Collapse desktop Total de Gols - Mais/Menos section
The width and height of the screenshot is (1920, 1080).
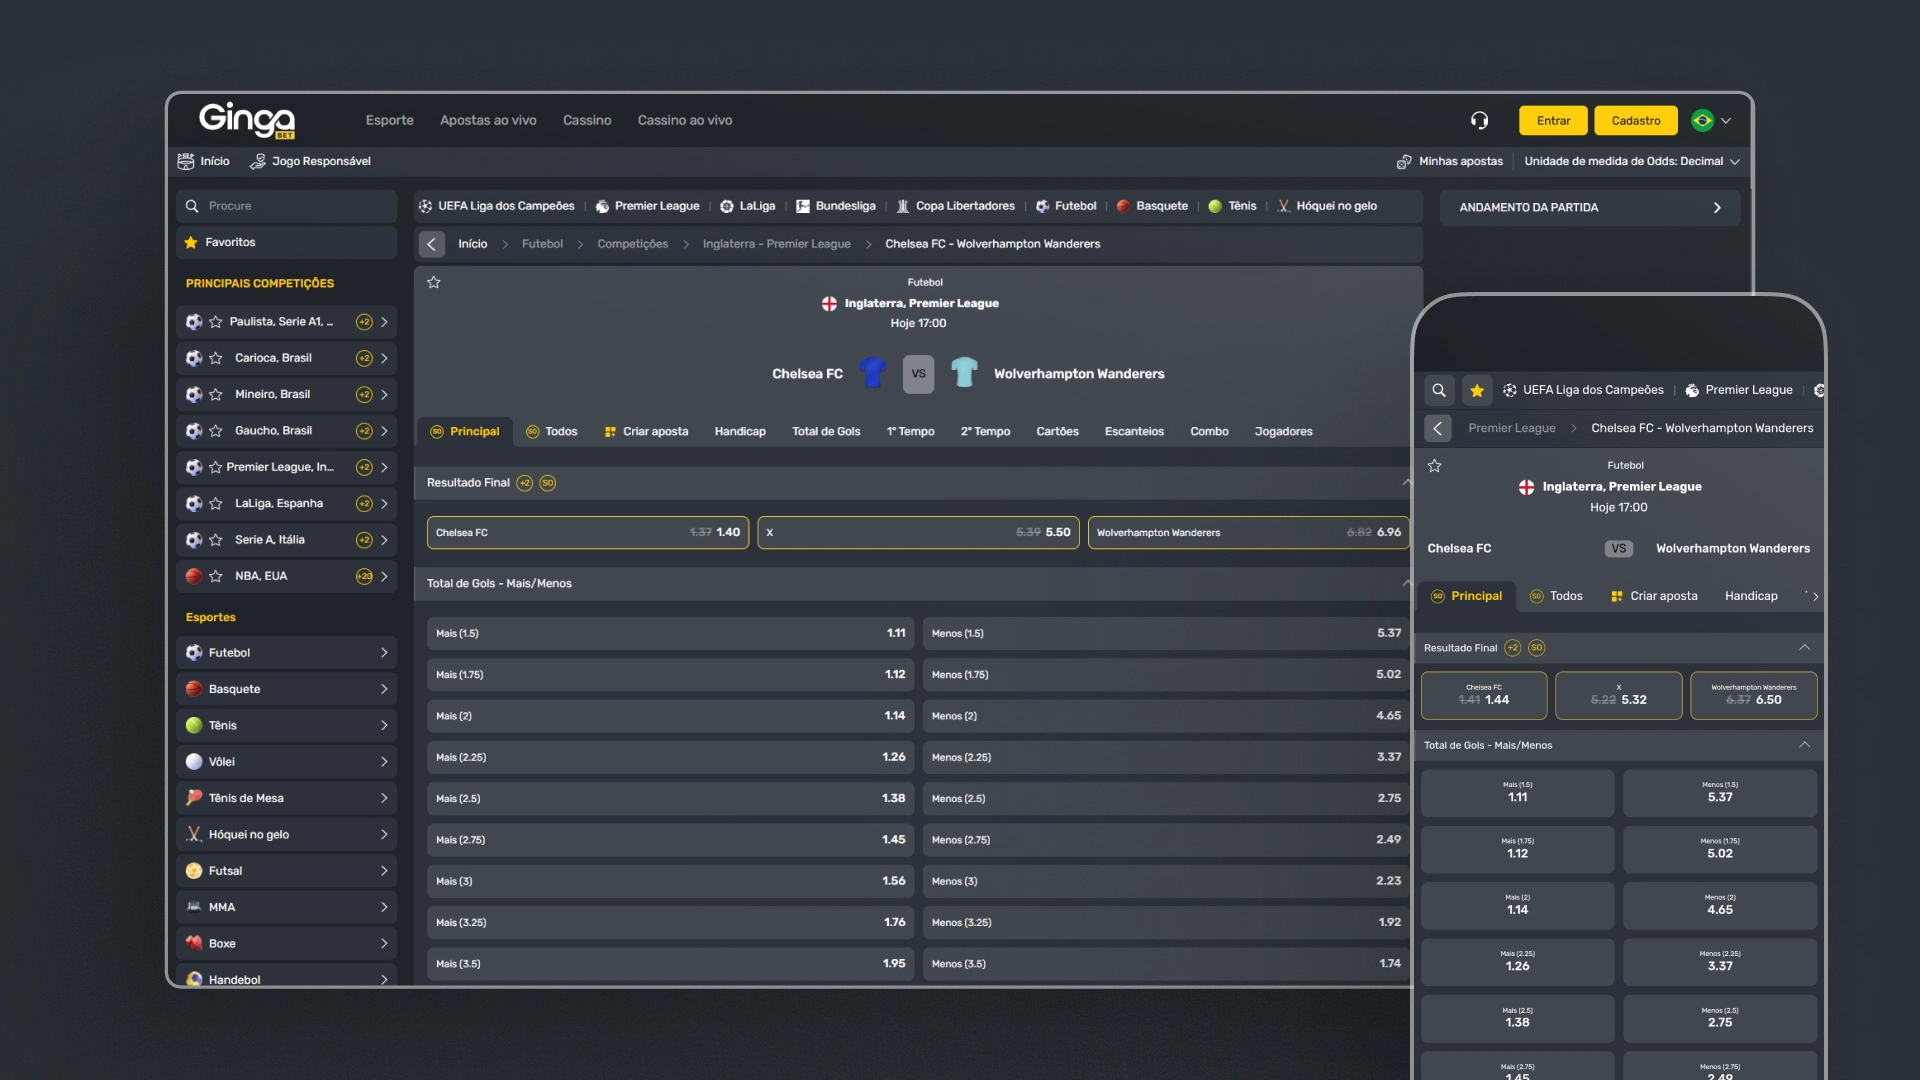(x=1407, y=584)
